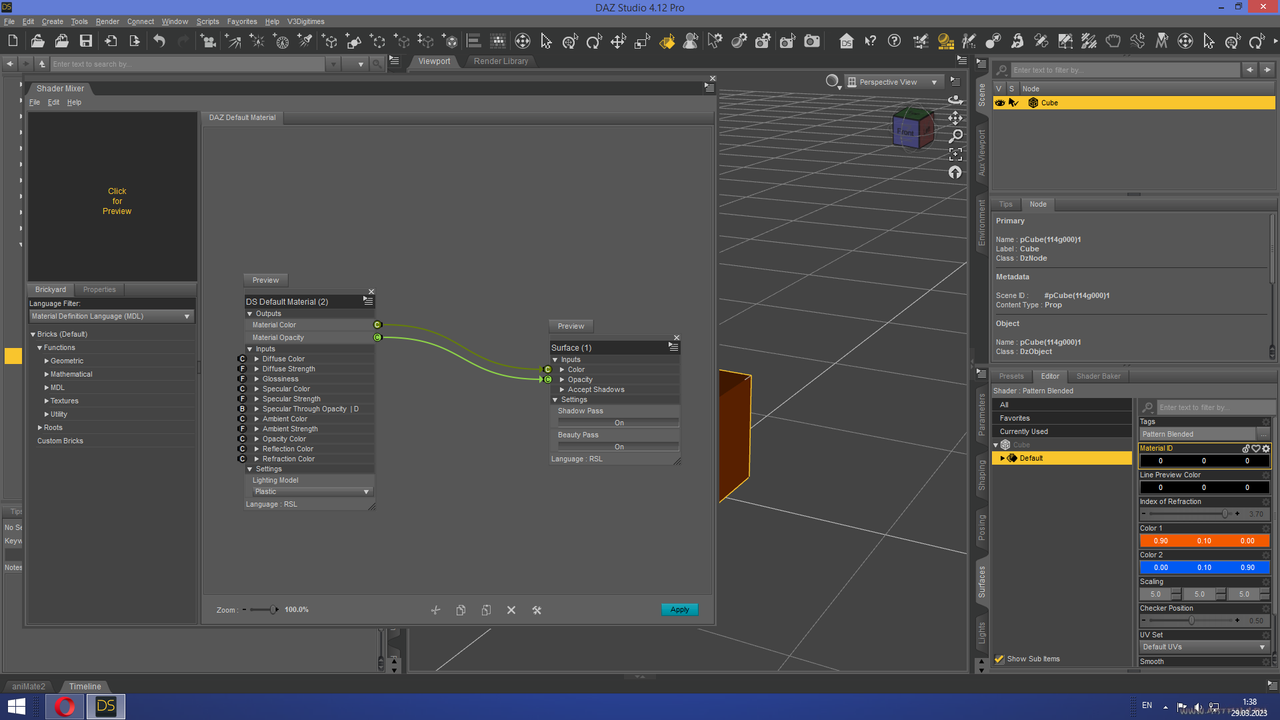Collapse Outputs section of DS Default Material
The image size is (1280, 720).
[250, 314]
